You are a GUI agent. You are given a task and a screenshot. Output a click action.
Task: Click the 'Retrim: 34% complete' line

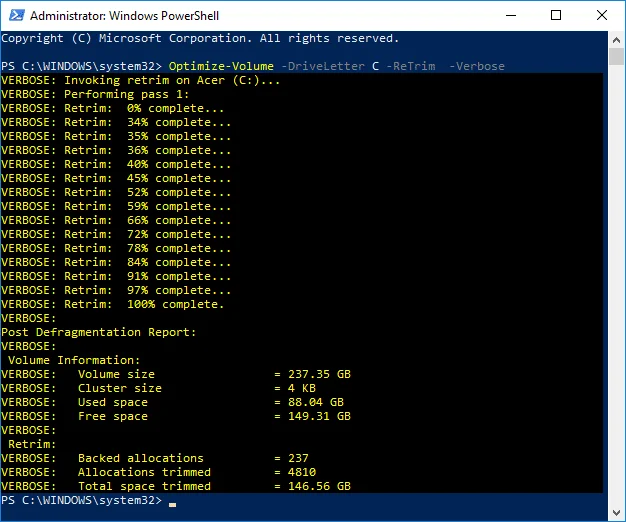tap(116, 122)
